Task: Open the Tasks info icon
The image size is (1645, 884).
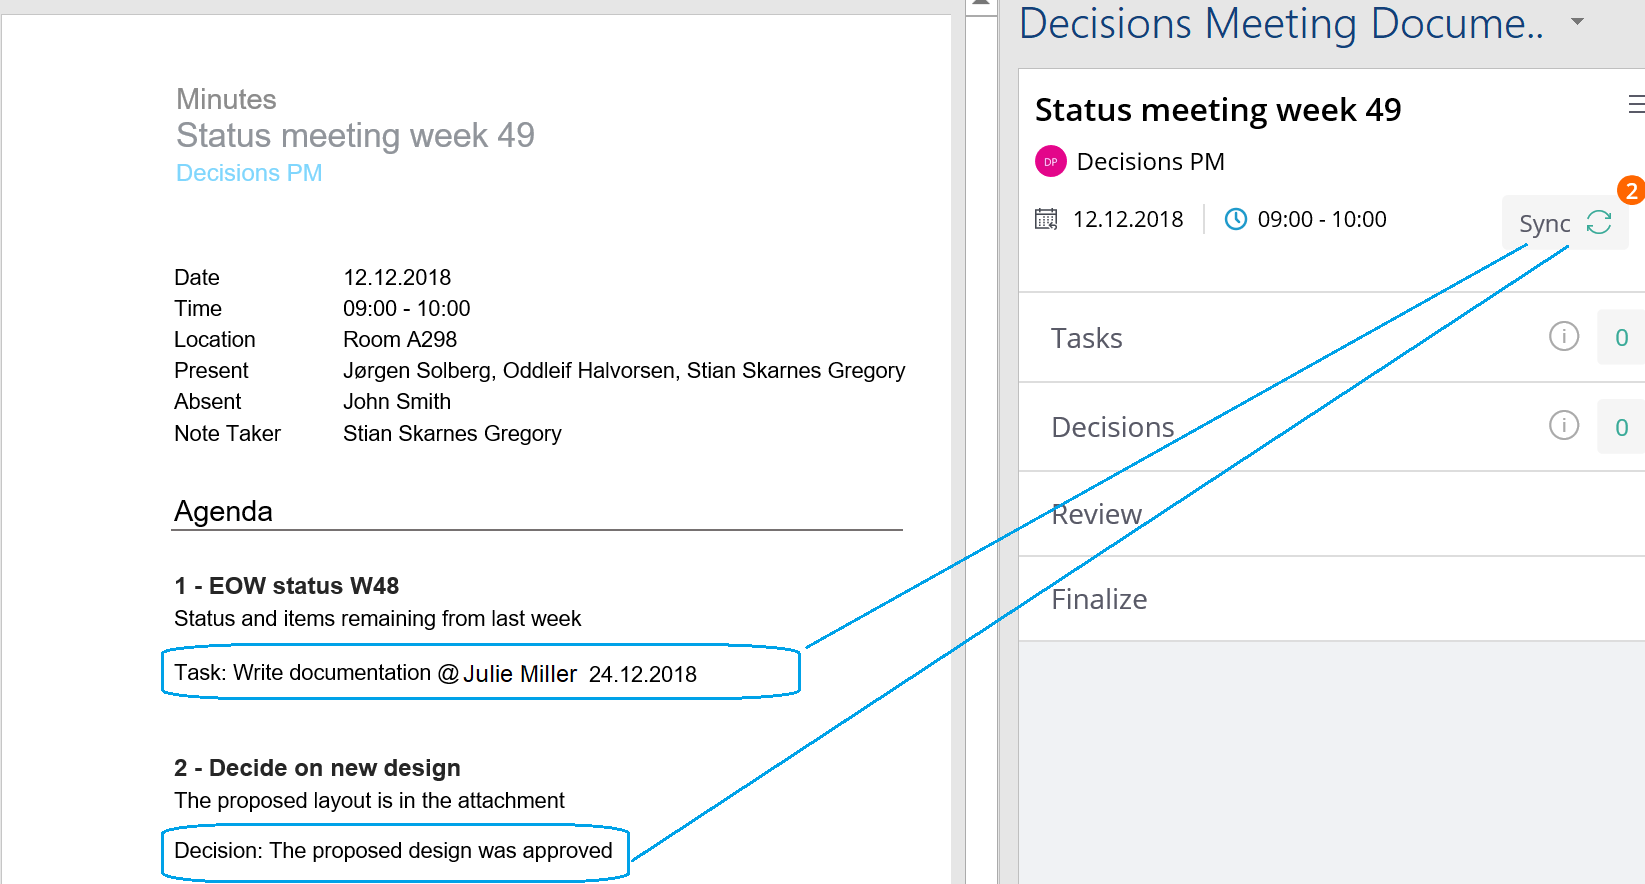Action: [1564, 337]
